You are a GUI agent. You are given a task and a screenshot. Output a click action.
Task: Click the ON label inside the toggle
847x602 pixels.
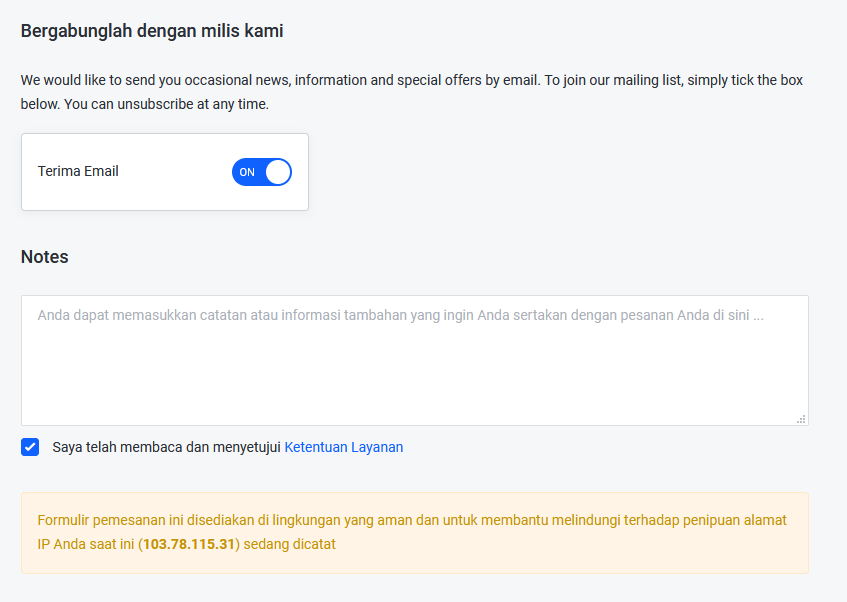tap(247, 172)
